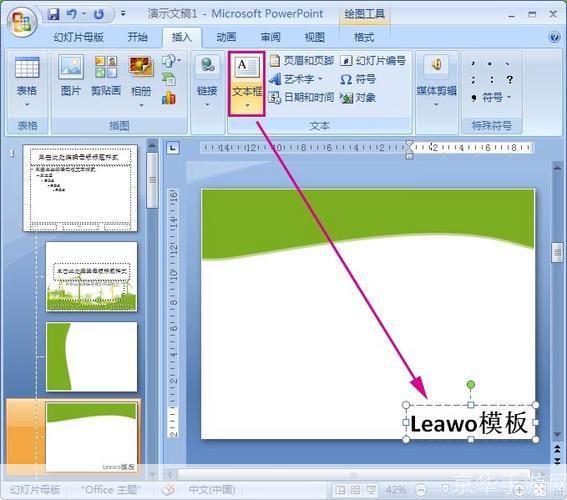Image resolution: width=567 pixels, height=500 pixels.
Task: Open PowerPoint Help icon
Action: tap(554, 37)
